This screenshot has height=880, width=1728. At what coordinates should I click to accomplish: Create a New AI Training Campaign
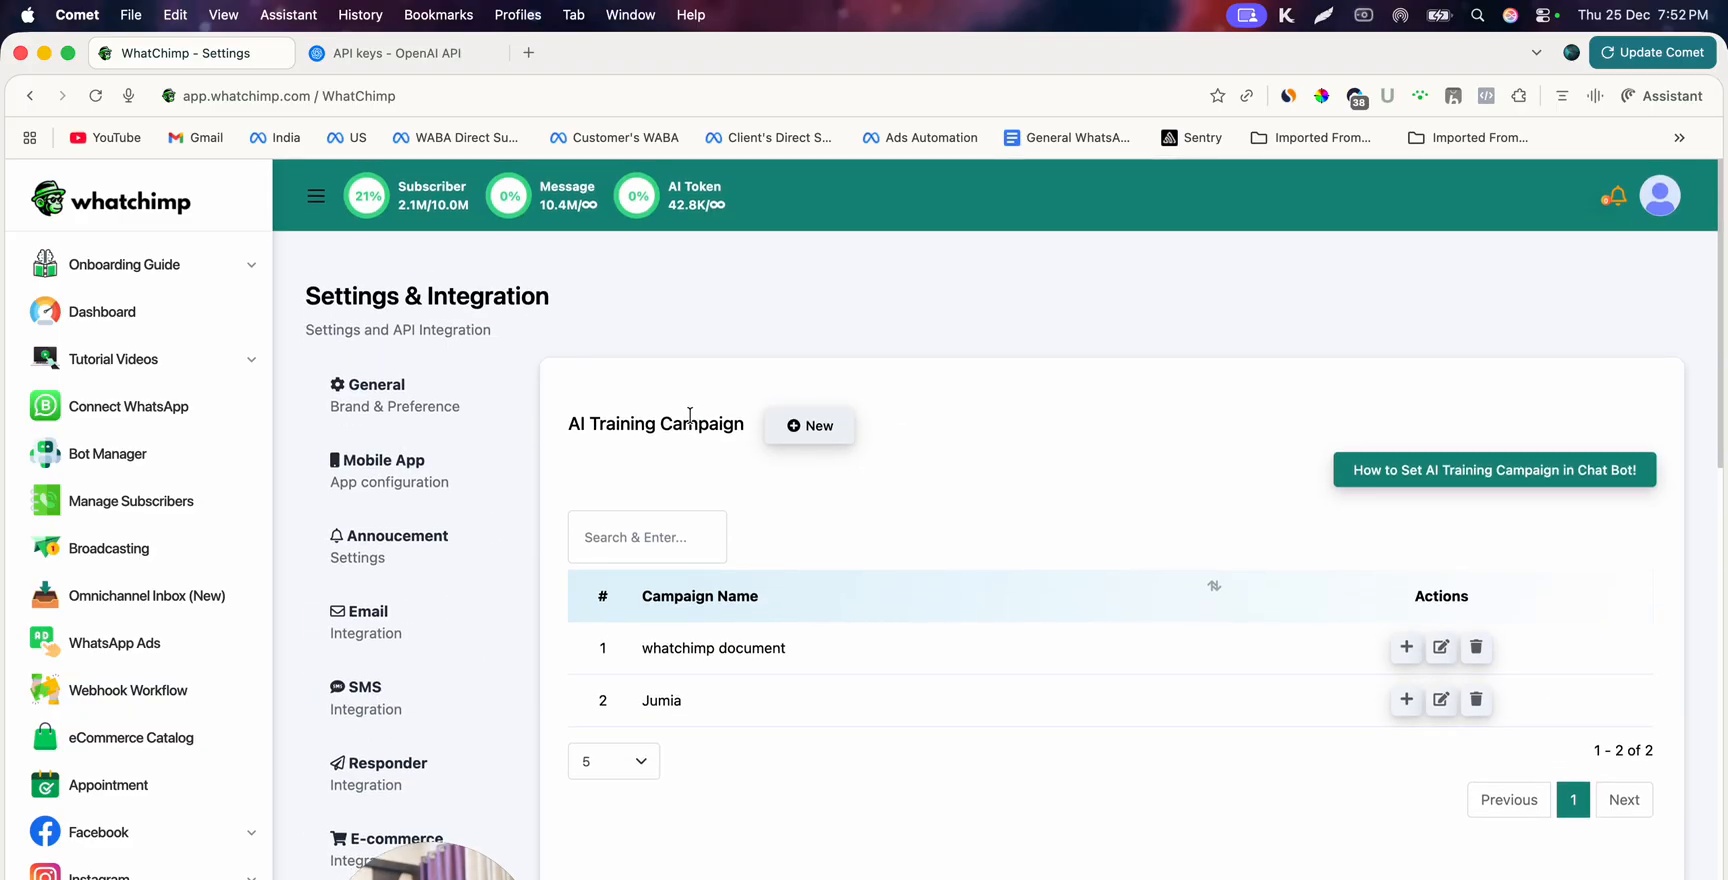pos(809,426)
